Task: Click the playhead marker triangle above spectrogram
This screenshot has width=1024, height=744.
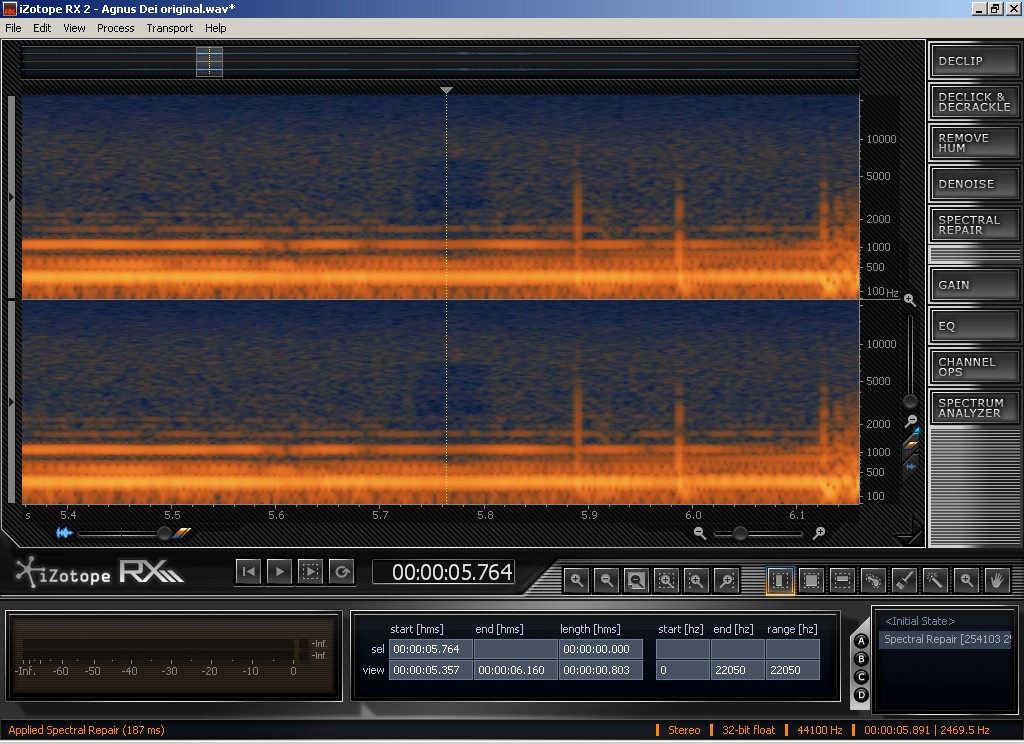Action: [446, 90]
